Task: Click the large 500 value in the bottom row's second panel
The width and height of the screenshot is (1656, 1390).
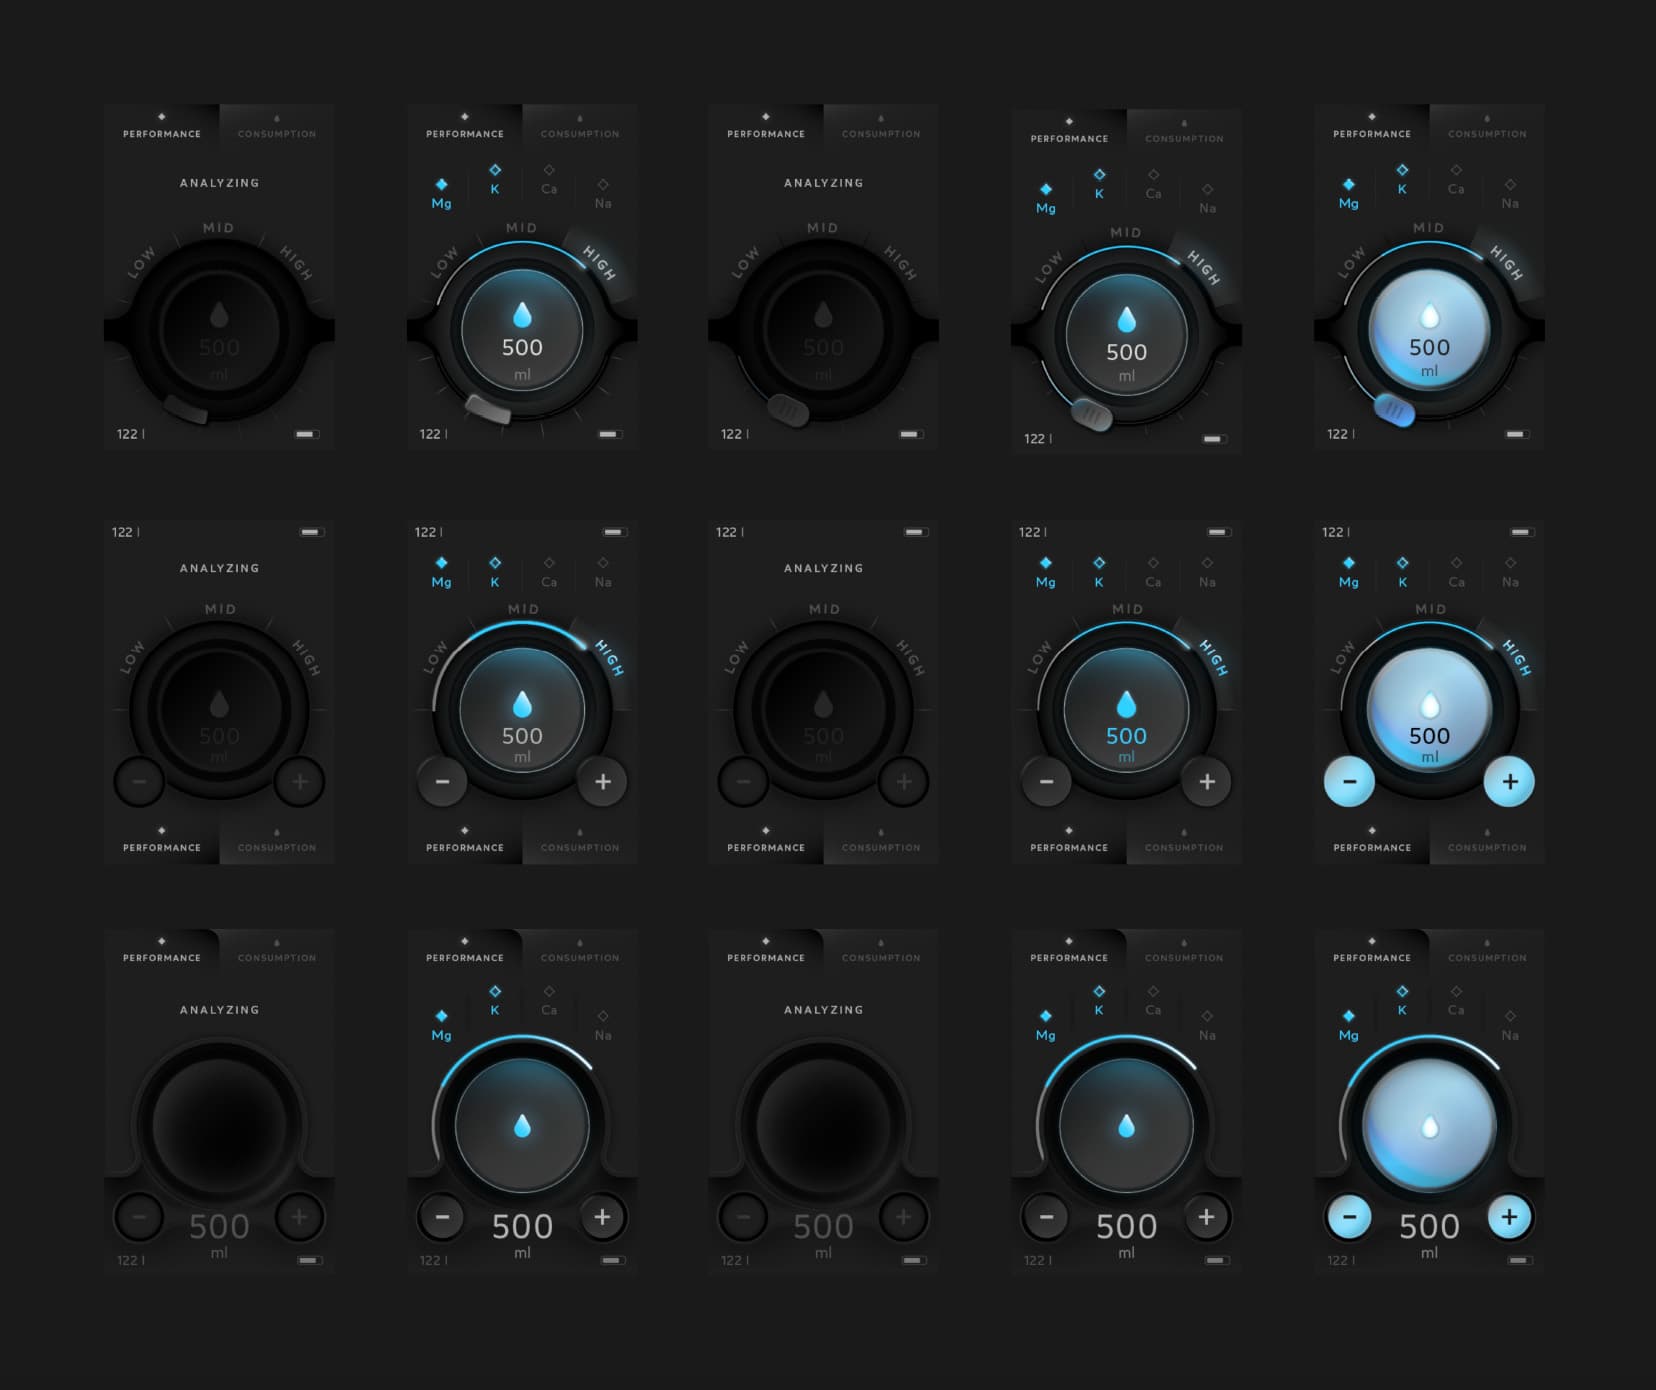Action: 522,1226
